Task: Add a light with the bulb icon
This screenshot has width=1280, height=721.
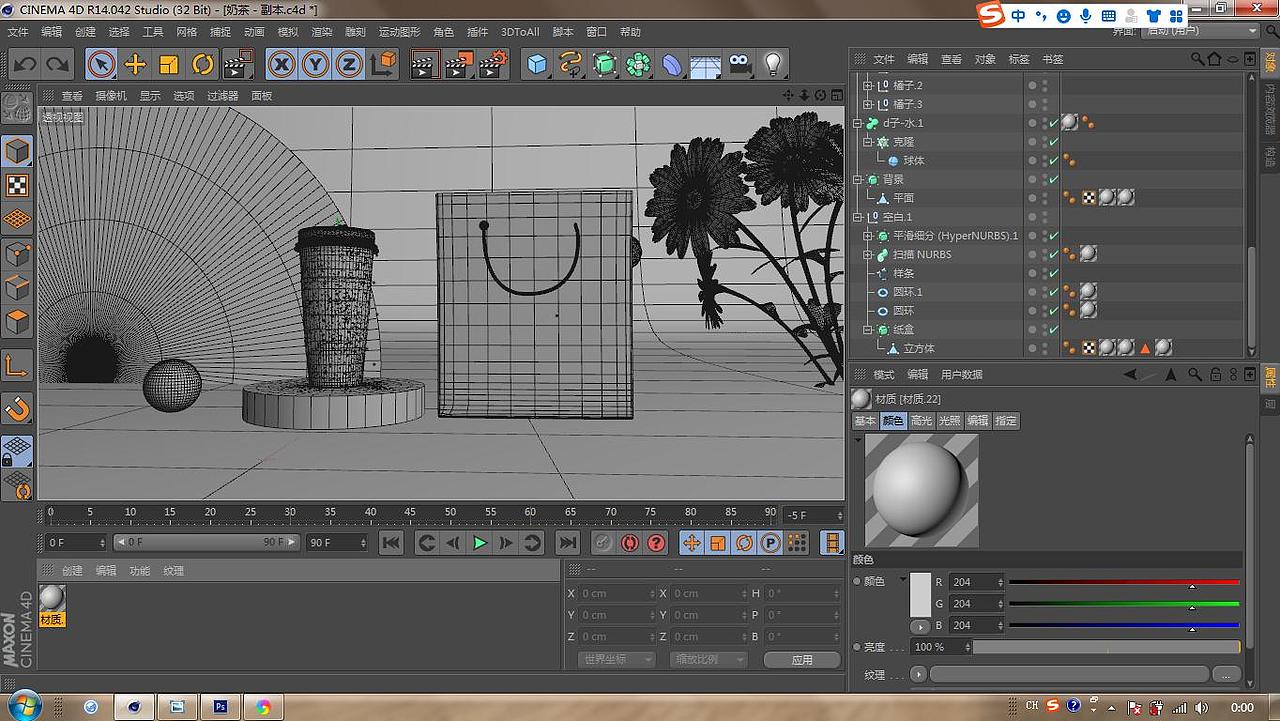Action: pyautogui.click(x=772, y=65)
